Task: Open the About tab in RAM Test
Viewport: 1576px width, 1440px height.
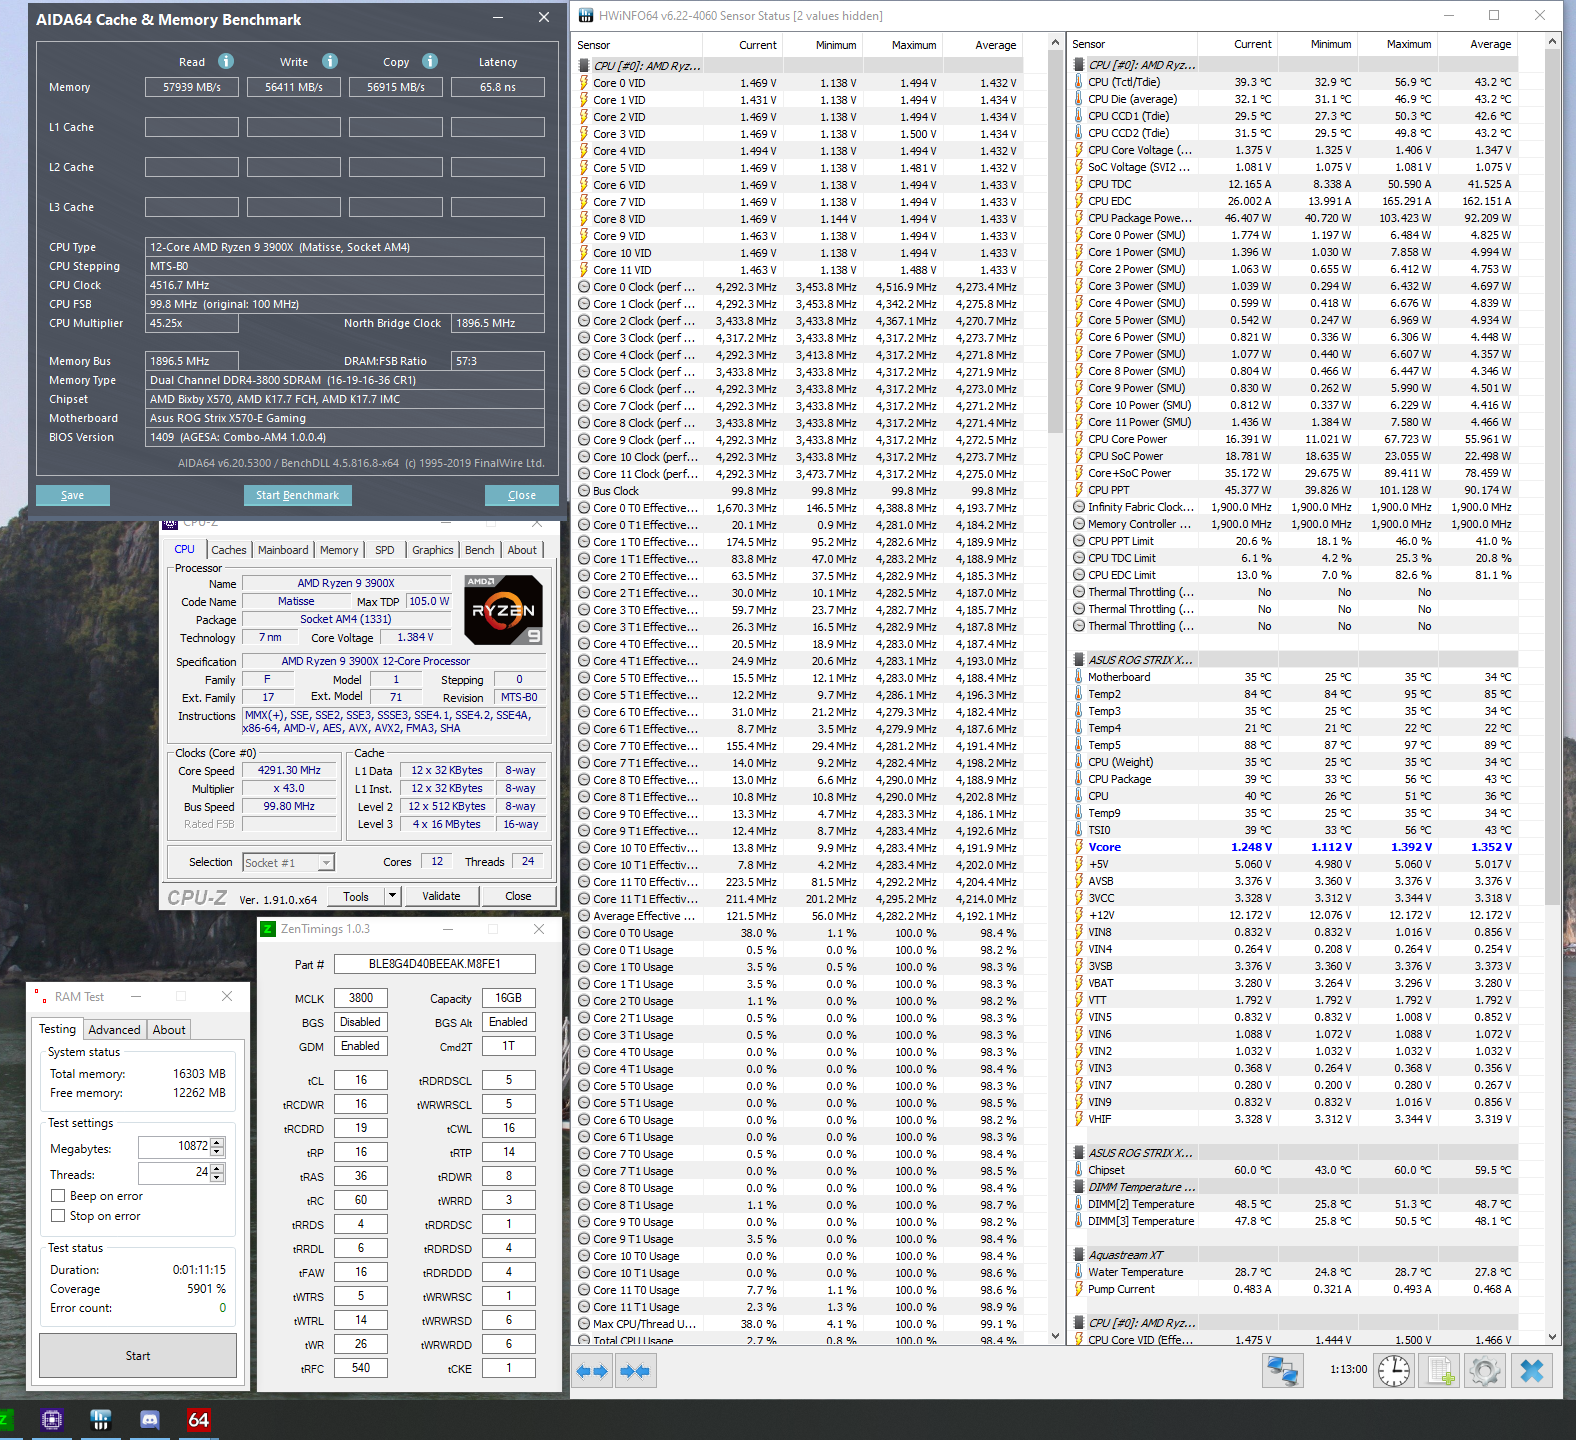Action: (x=169, y=1030)
